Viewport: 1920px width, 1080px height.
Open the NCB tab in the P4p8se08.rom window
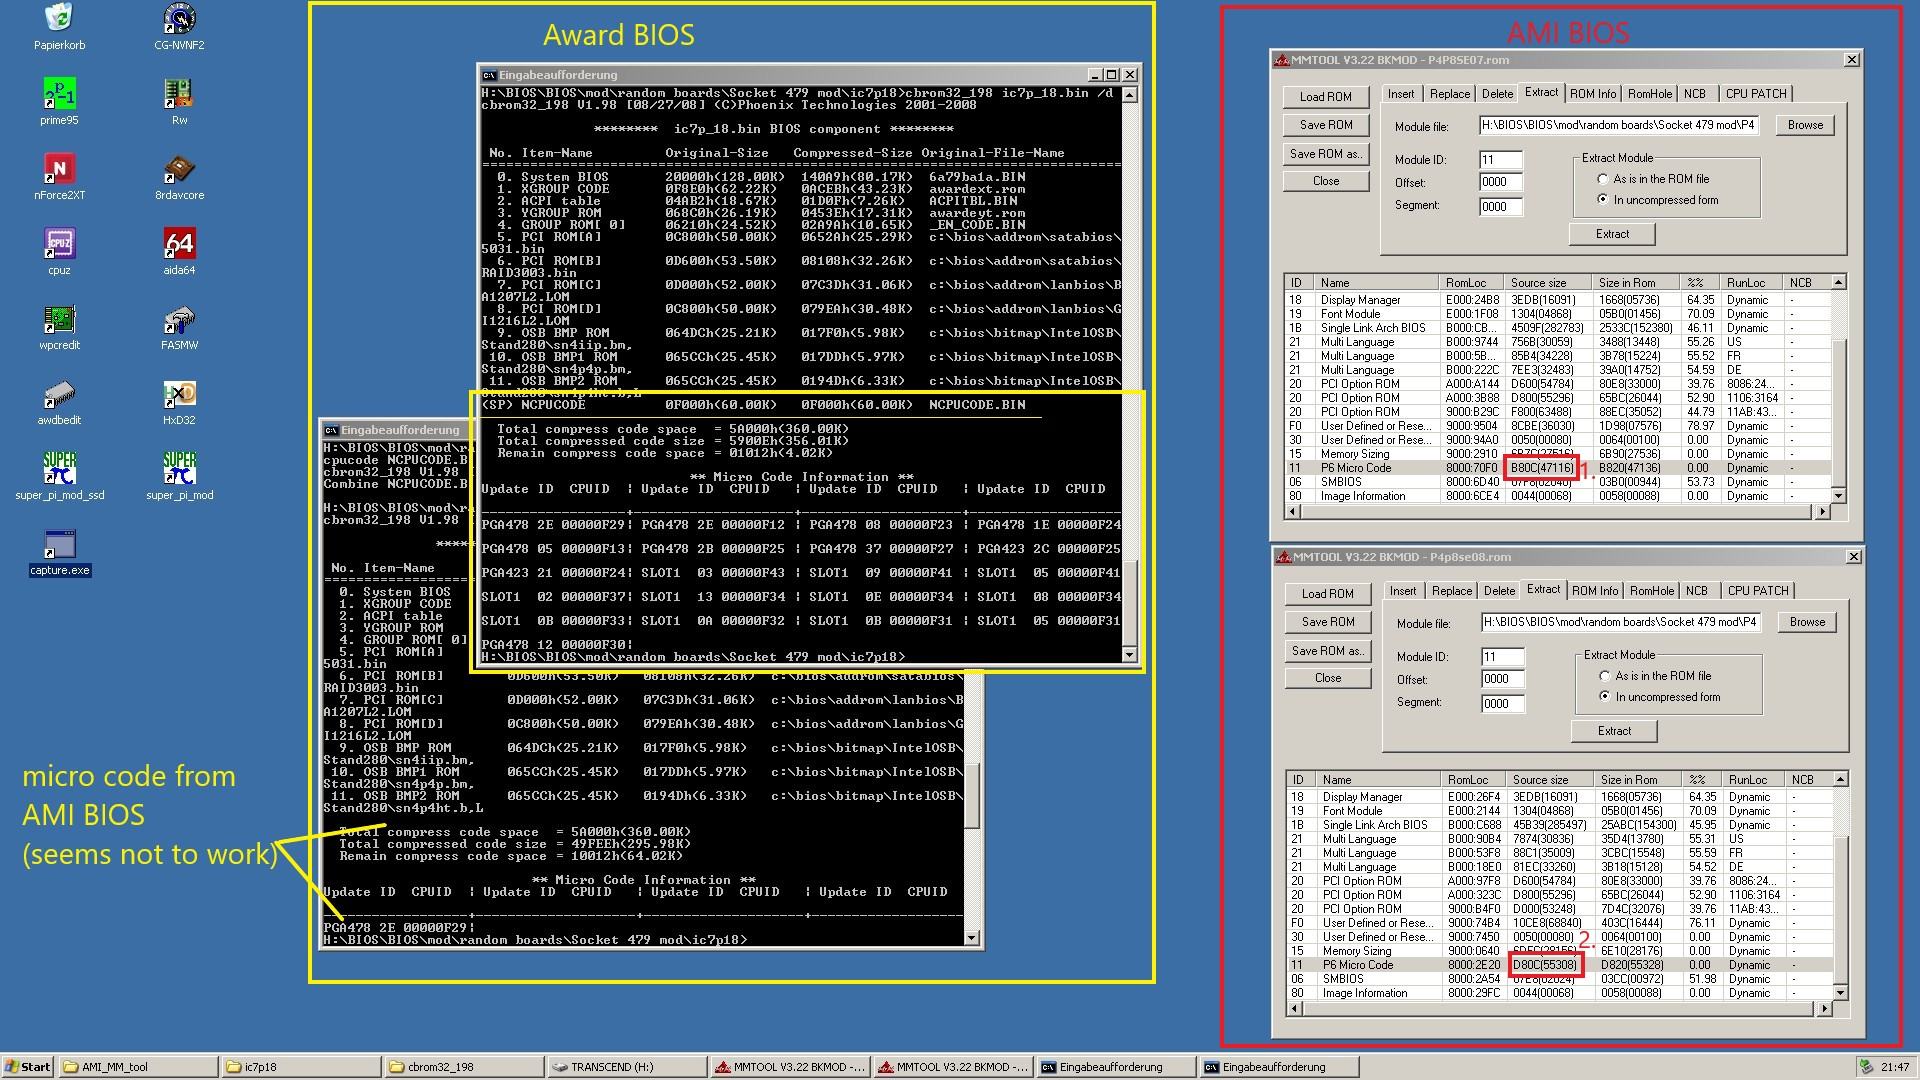point(1697,591)
